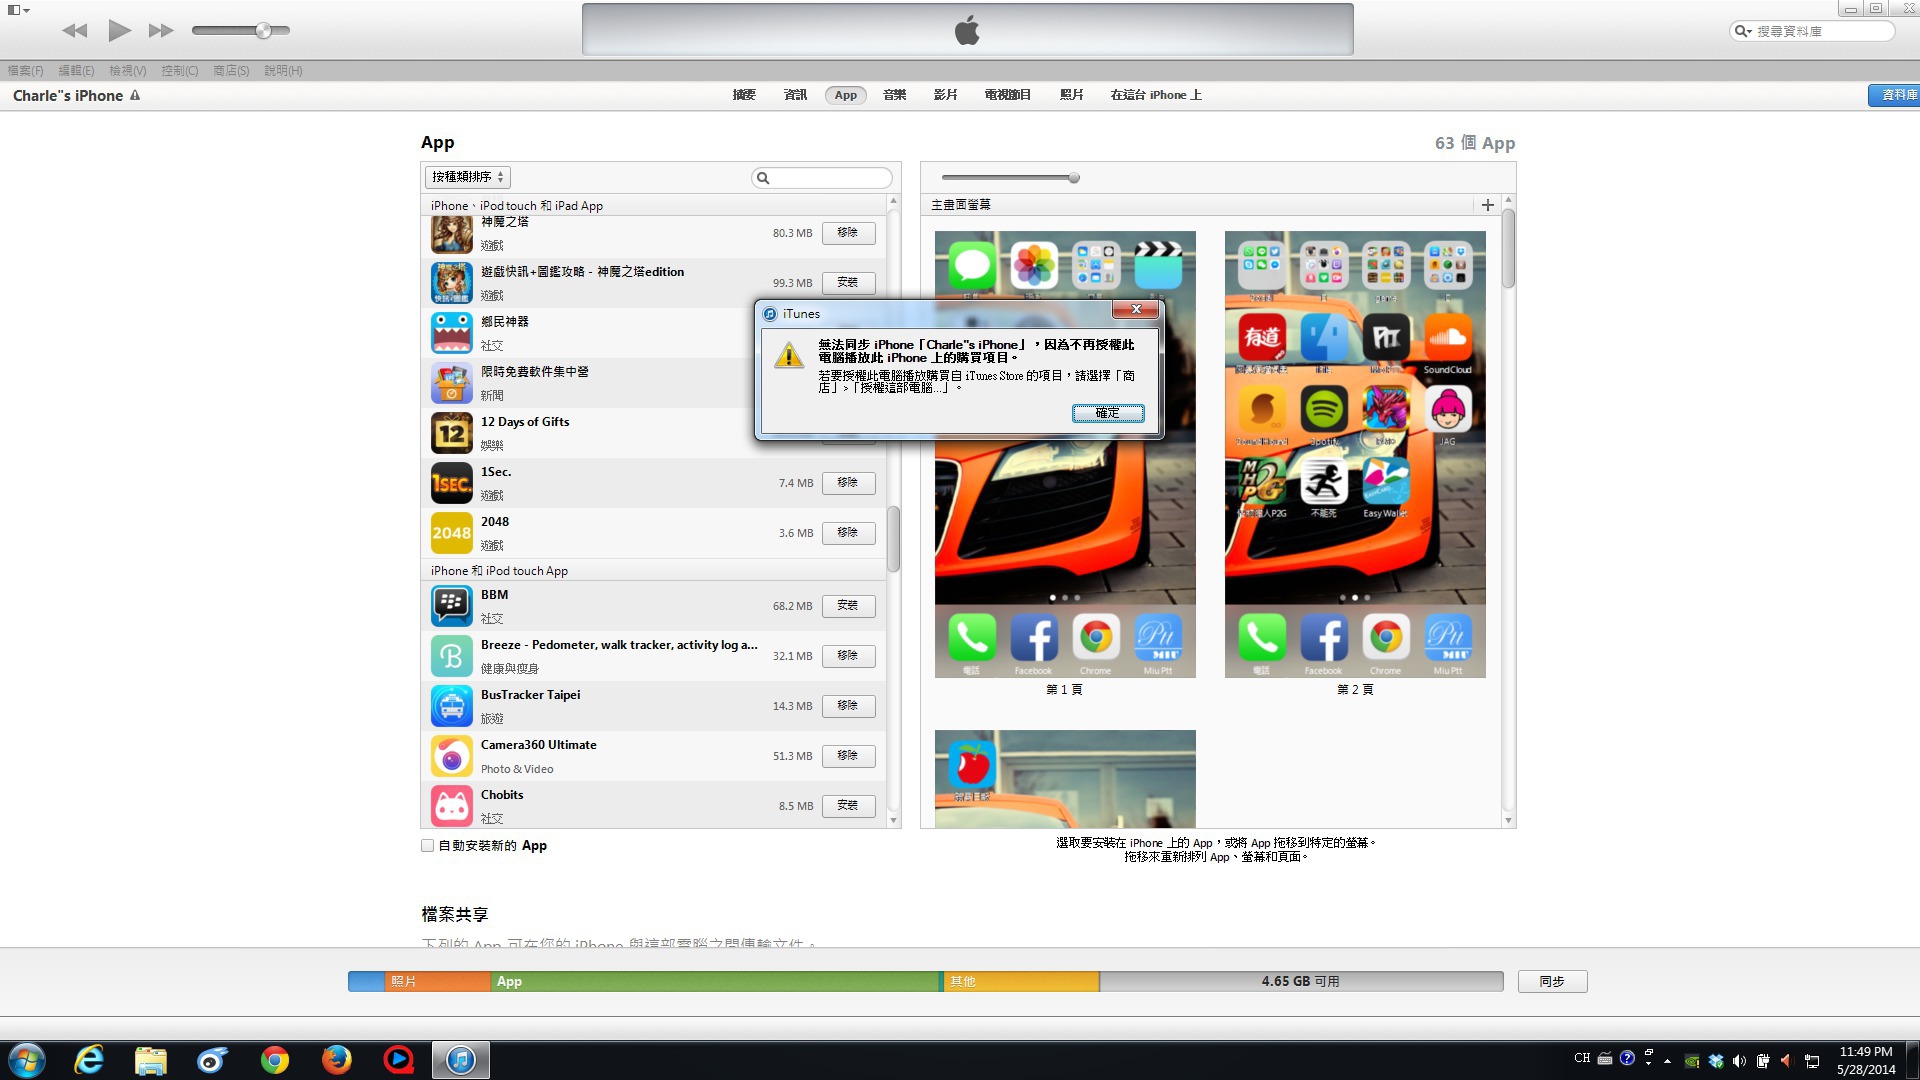Click 安裝 for Chobits
This screenshot has height=1080, width=1920.
pyautogui.click(x=848, y=806)
